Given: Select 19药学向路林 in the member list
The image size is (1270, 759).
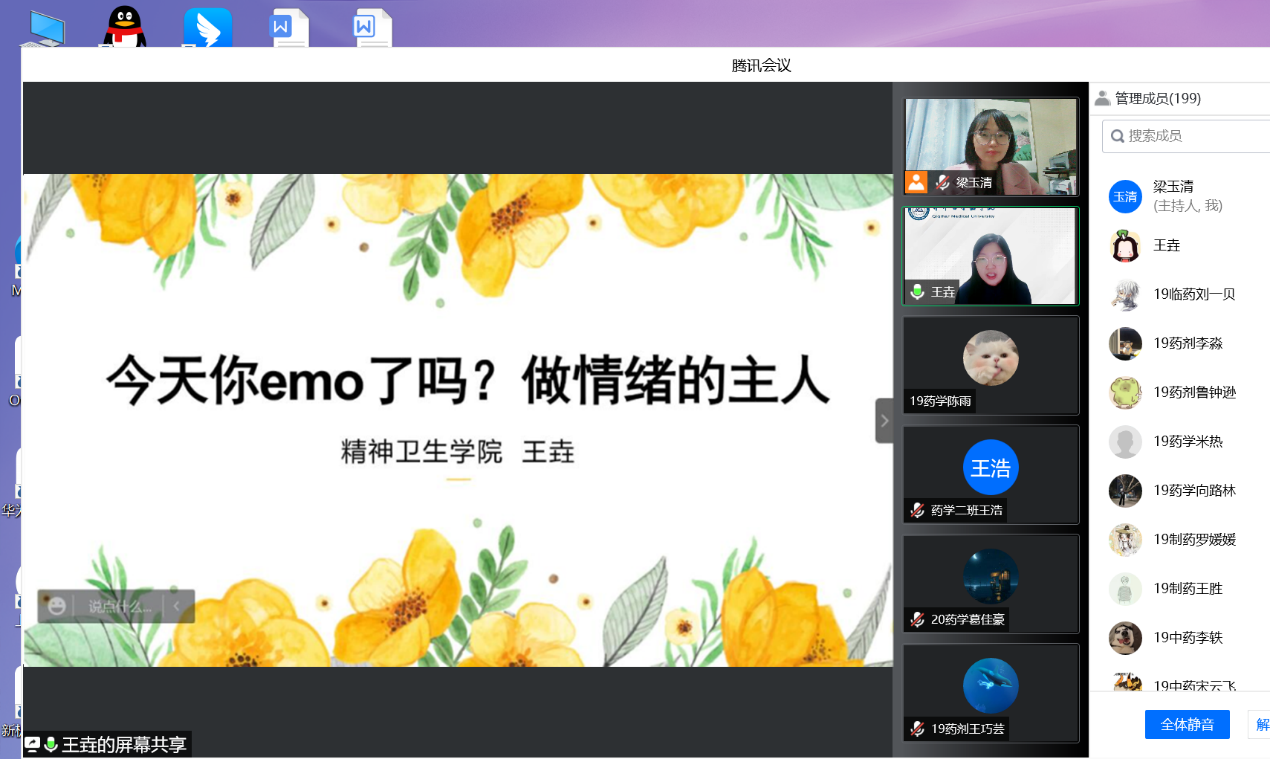Looking at the screenshot, I should [1194, 490].
